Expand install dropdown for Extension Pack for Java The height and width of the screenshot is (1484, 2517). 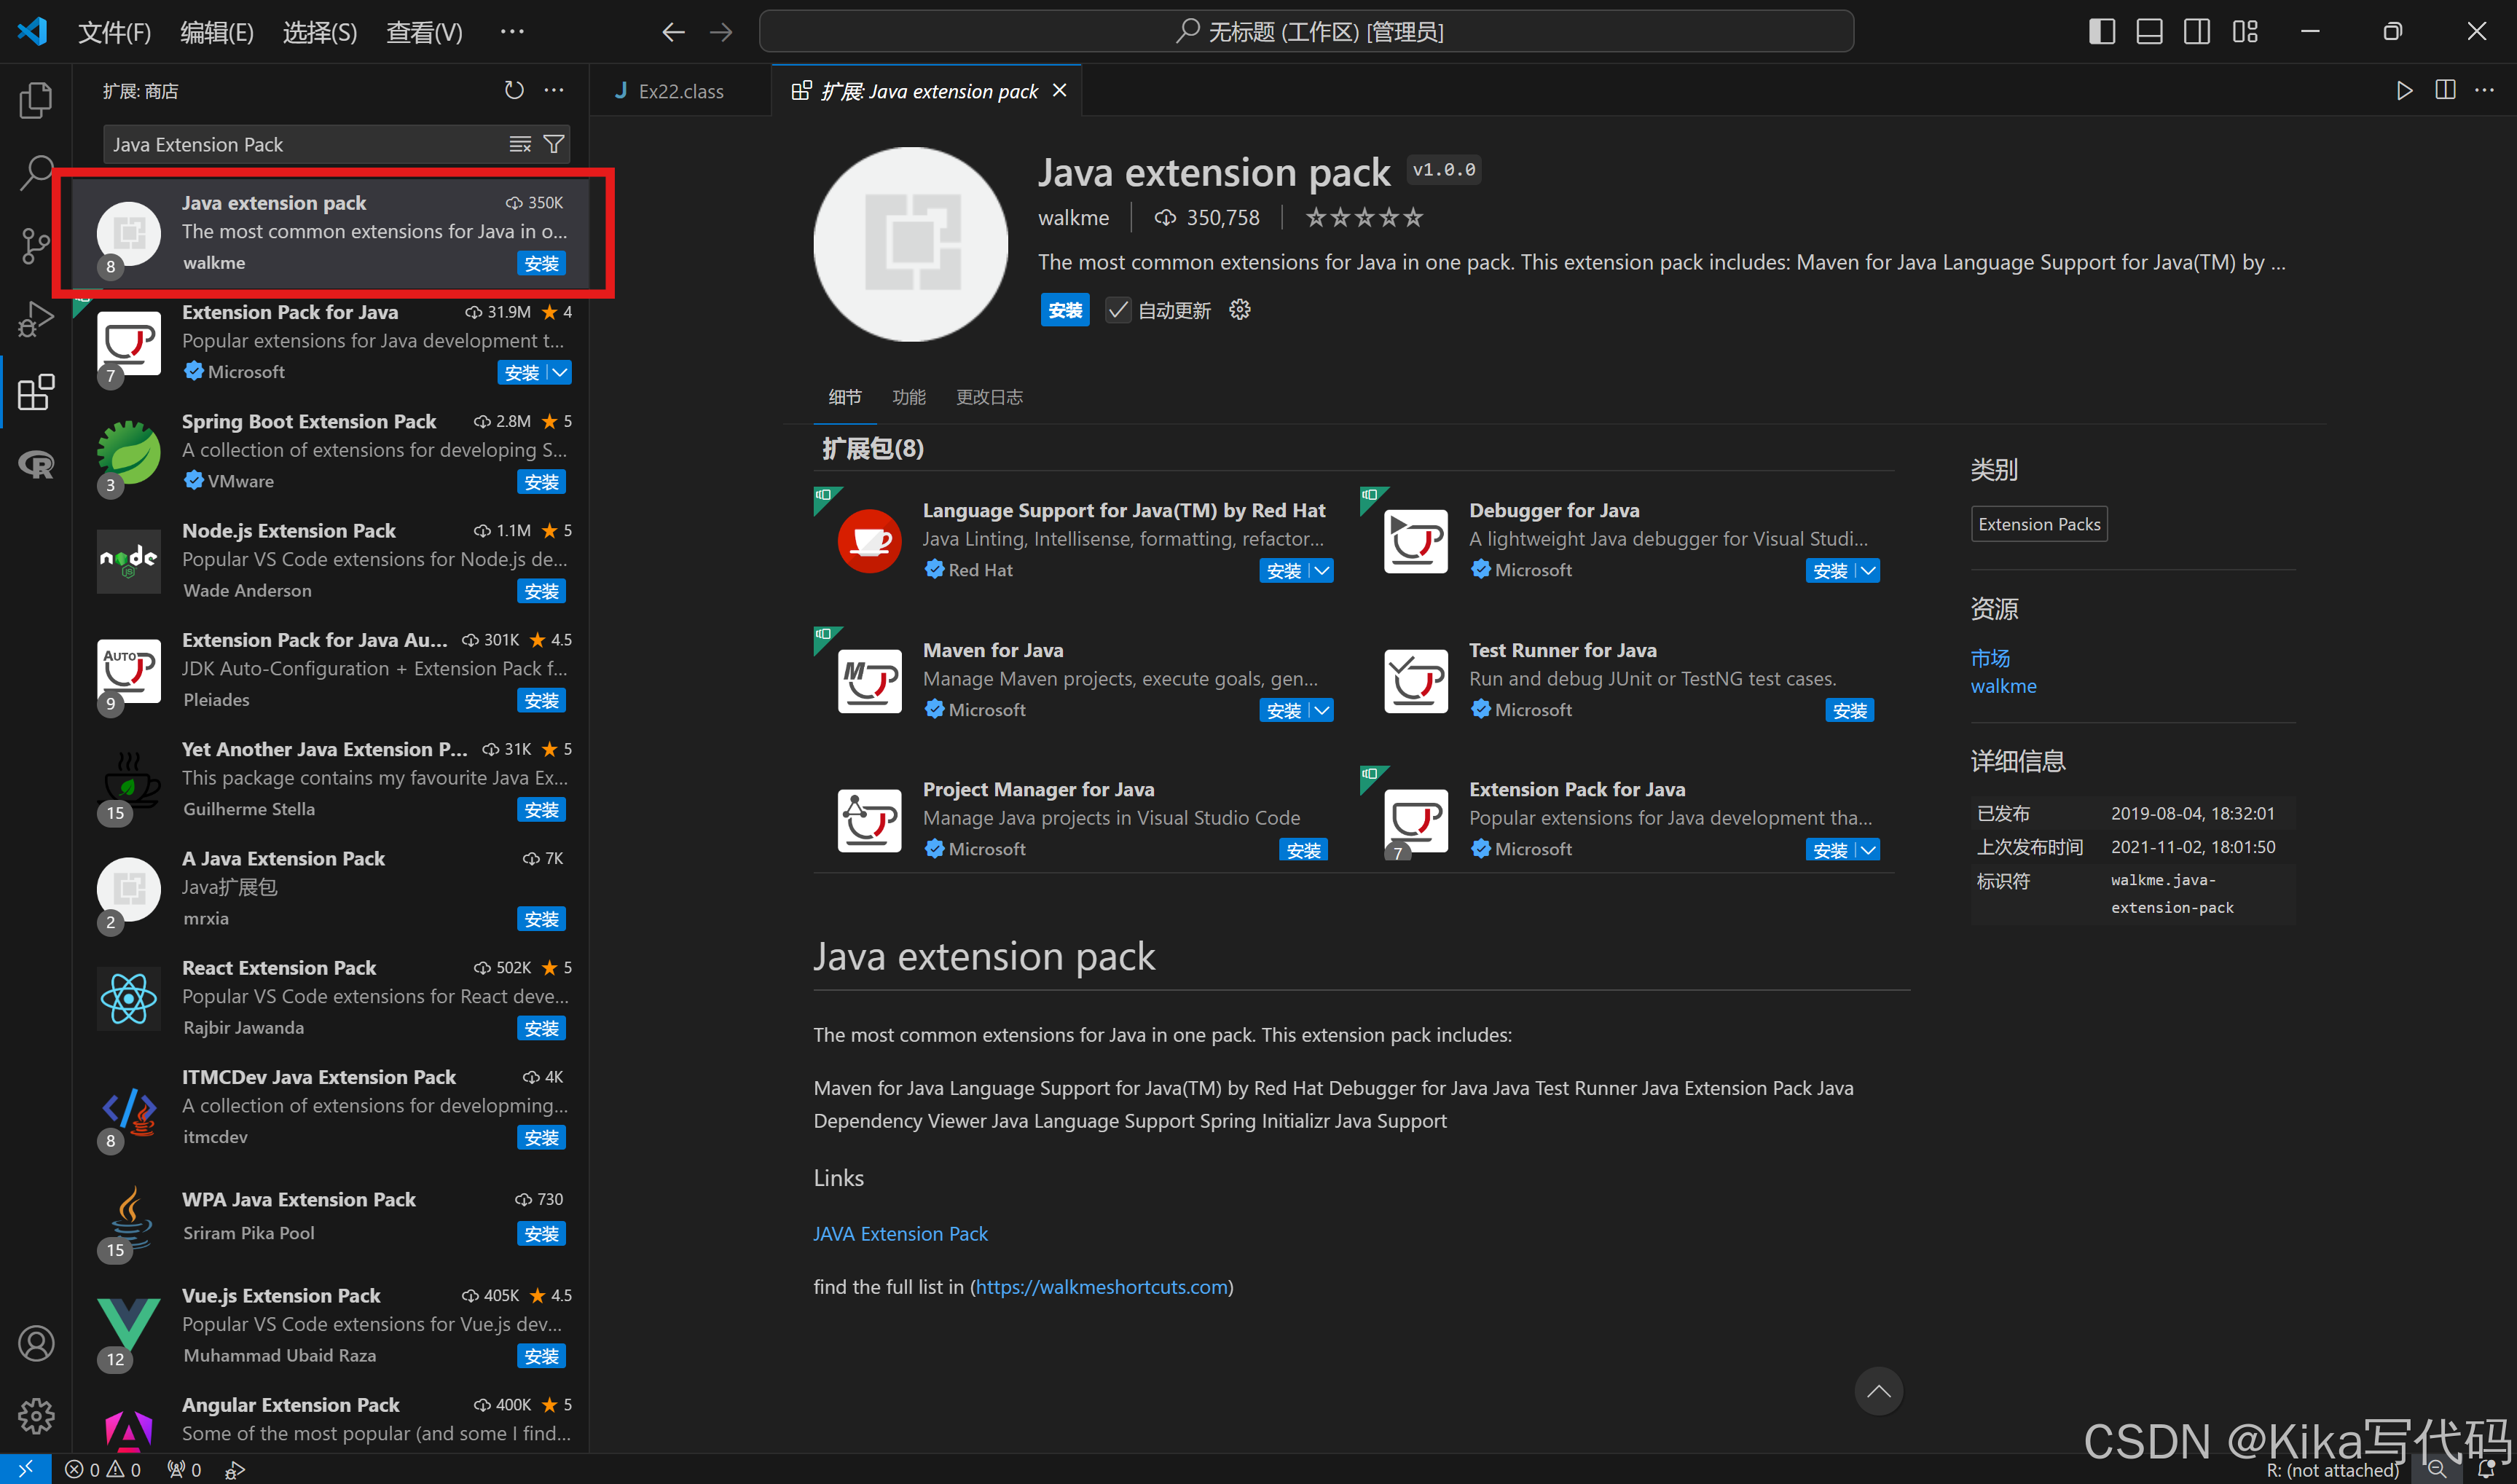tap(561, 373)
